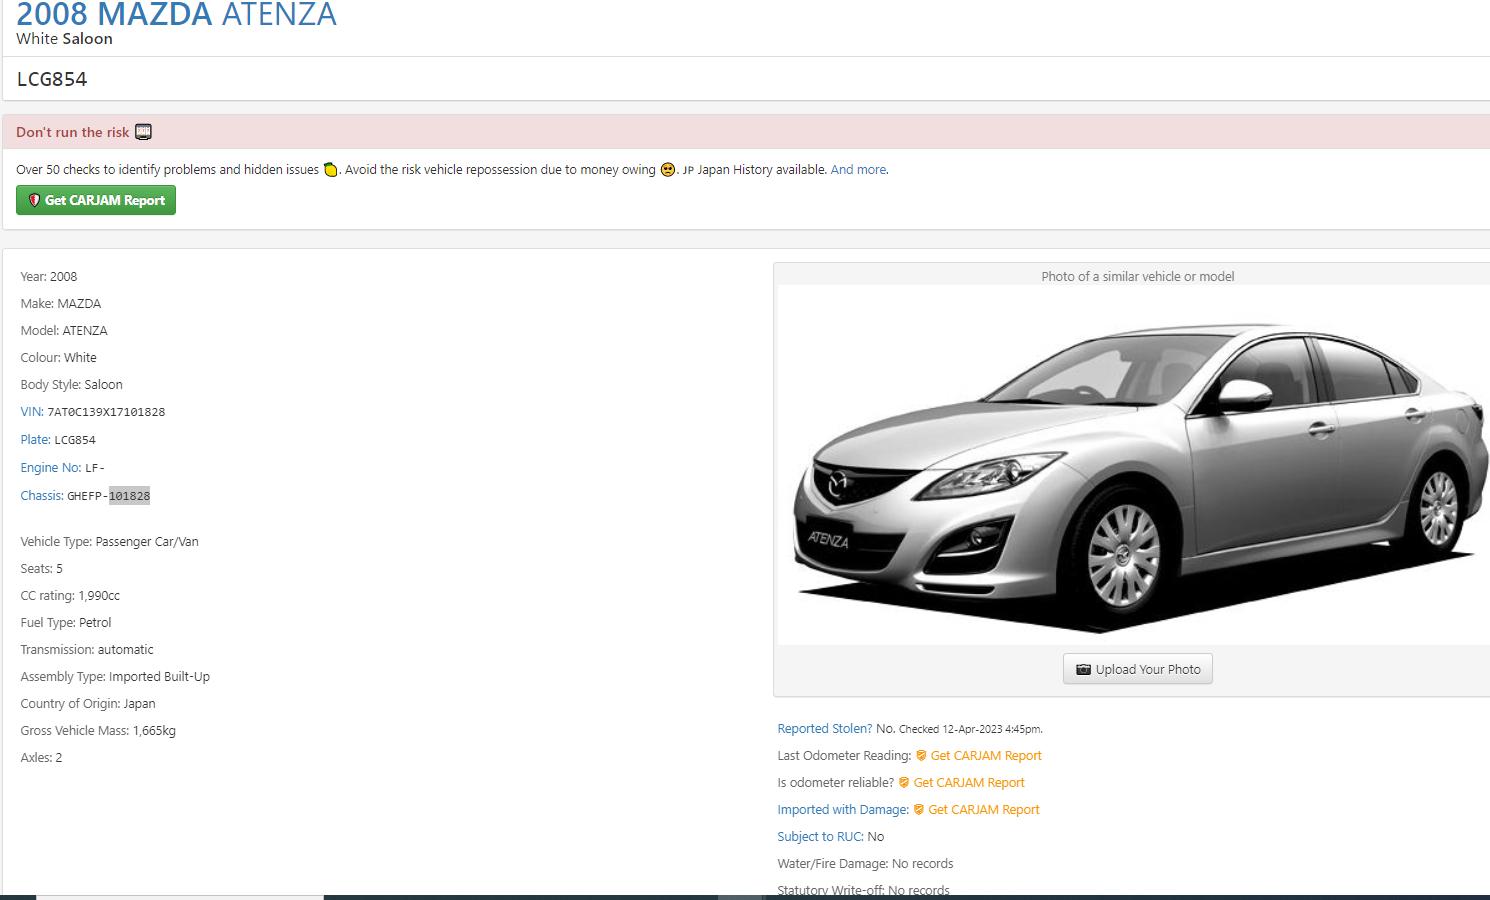Click the LCG854 value in the Plate row
The height and width of the screenshot is (900, 1490).
click(75, 440)
